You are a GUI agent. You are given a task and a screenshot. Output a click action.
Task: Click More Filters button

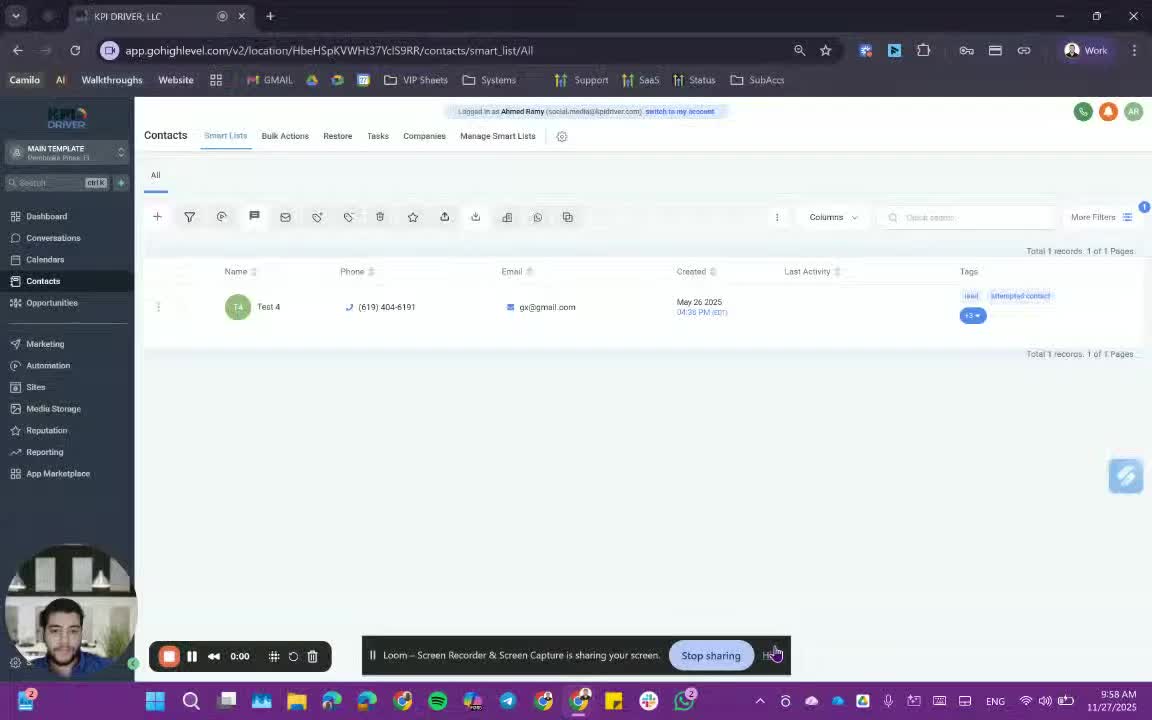[1101, 217]
